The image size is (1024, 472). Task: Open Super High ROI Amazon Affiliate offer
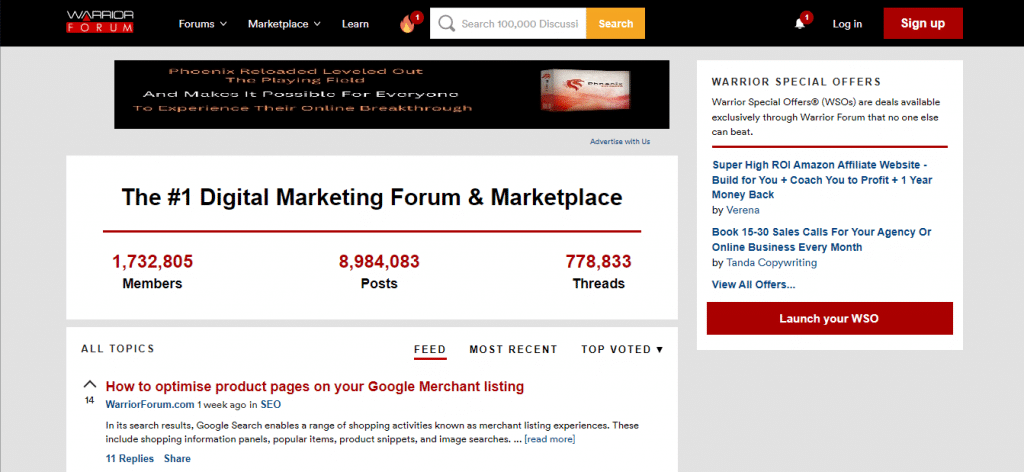point(822,180)
